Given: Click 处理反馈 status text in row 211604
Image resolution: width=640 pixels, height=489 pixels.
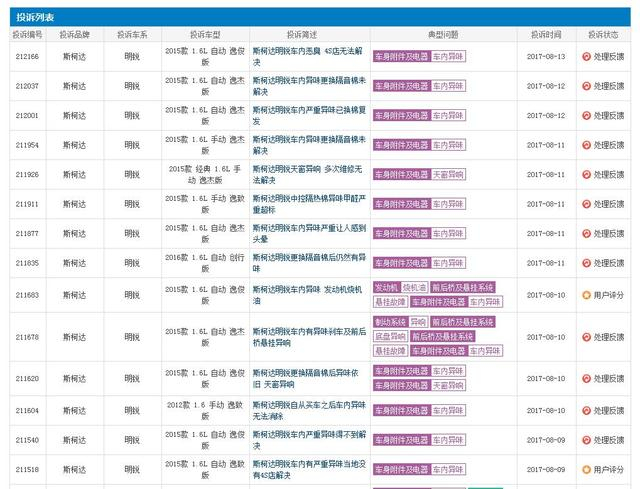Looking at the screenshot, I should (609, 411).
